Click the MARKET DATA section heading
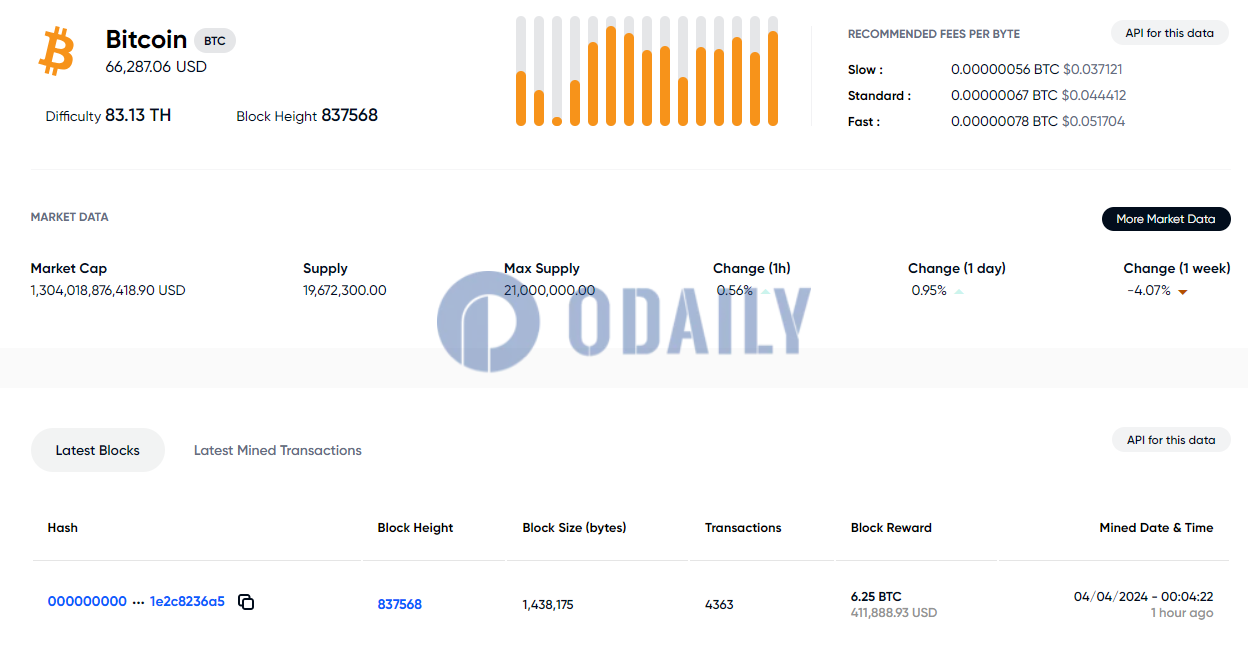1248x645 pixels. pos(69,217)
